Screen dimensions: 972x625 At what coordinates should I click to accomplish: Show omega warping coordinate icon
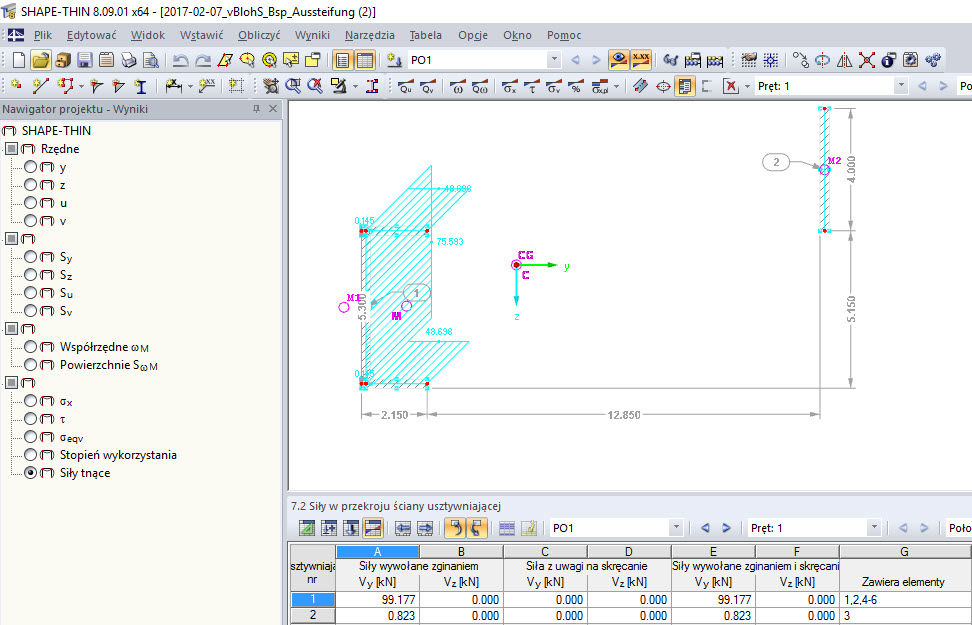457,86
